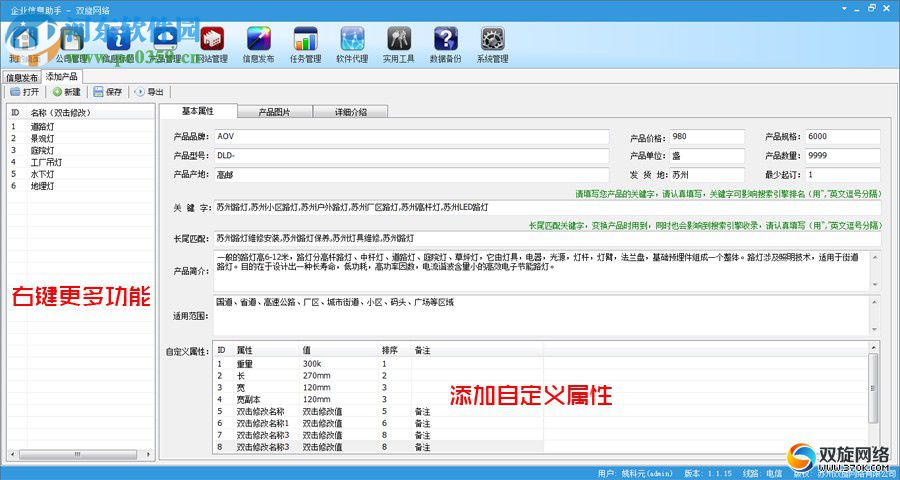Viewport: 900px width, 480px height.
Task: Click the 产品产地 field containing 高邮
Action: pyautogui.click(x=411, y=175)
